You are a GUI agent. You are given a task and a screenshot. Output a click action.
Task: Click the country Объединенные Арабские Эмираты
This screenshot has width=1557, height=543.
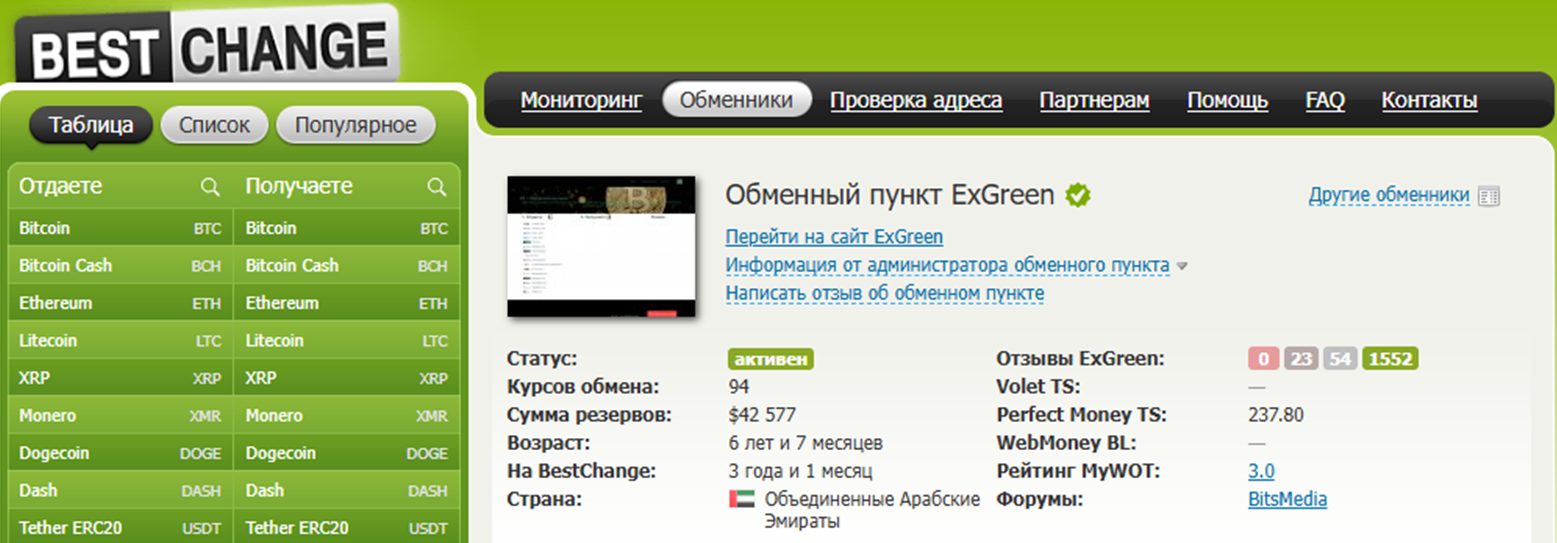872,510
